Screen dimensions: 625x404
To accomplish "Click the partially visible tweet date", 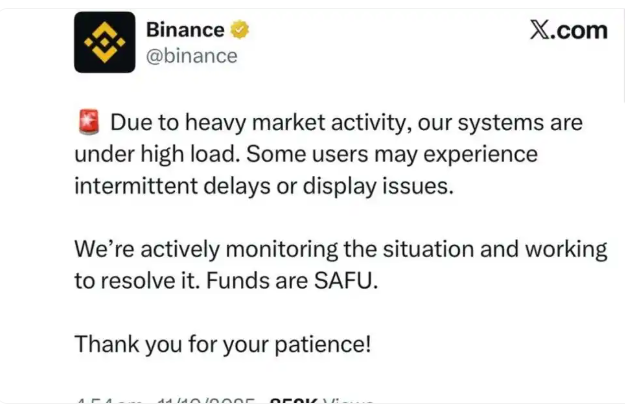I will point(206,400).
